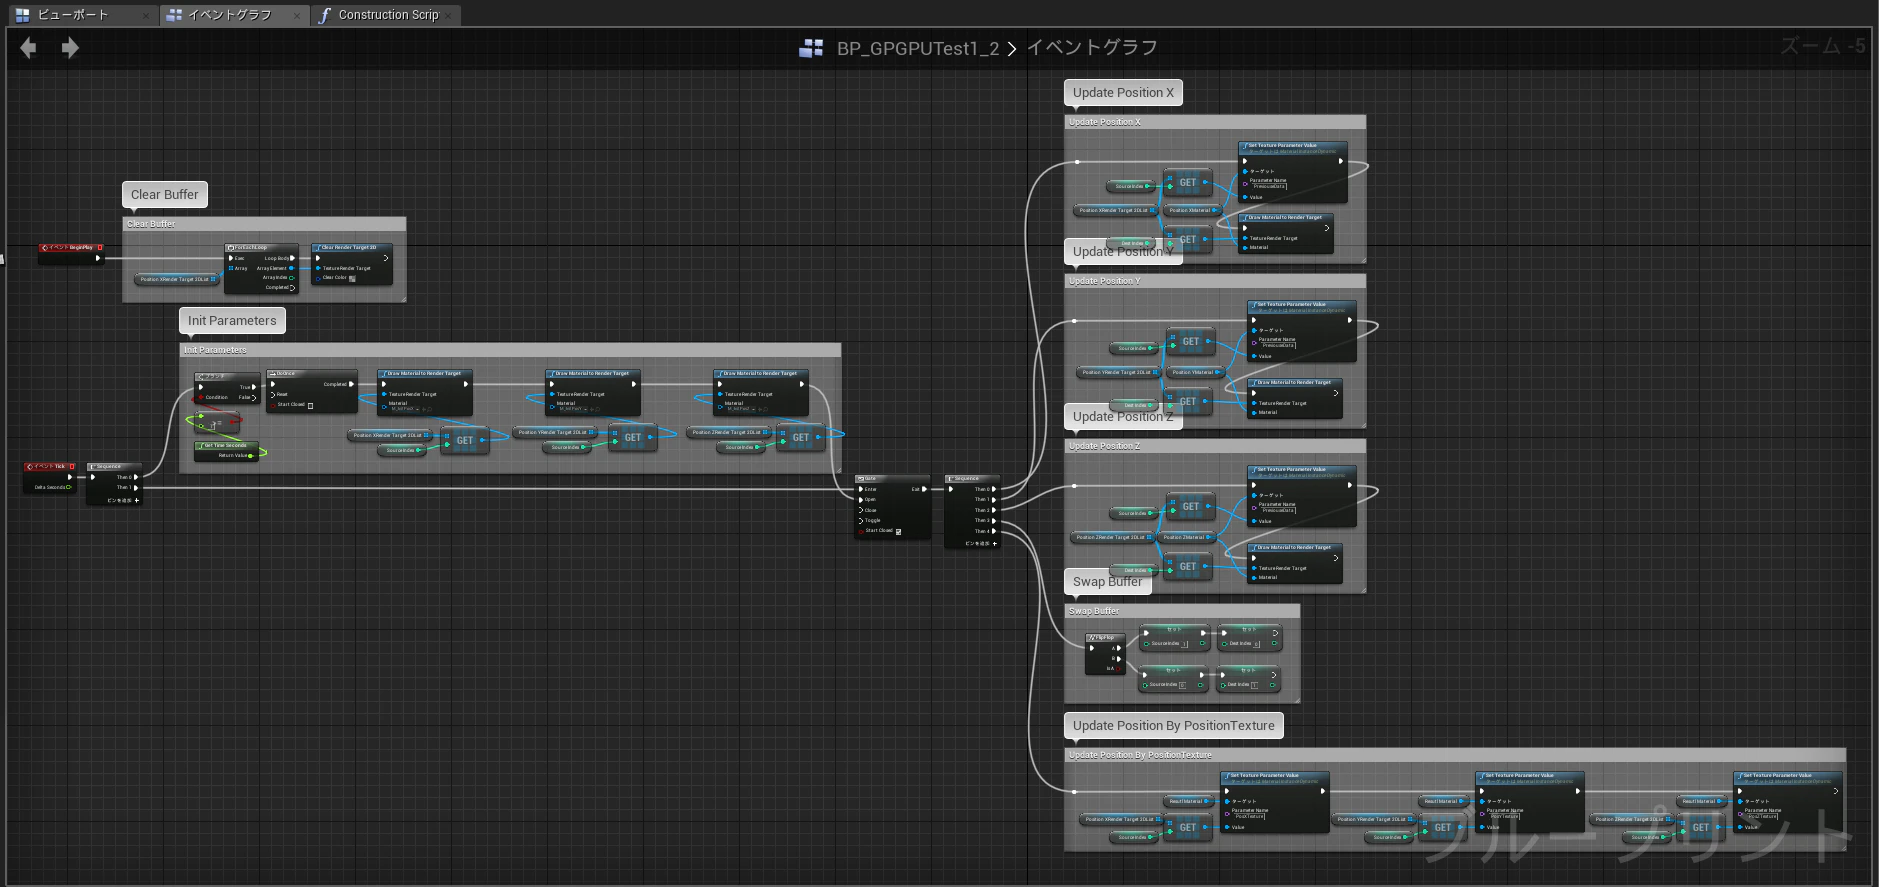Viewport: 1879px width, 887px height.
Task: Open Clear Color swatch on Clear Render Target
Action: [352, 279]
